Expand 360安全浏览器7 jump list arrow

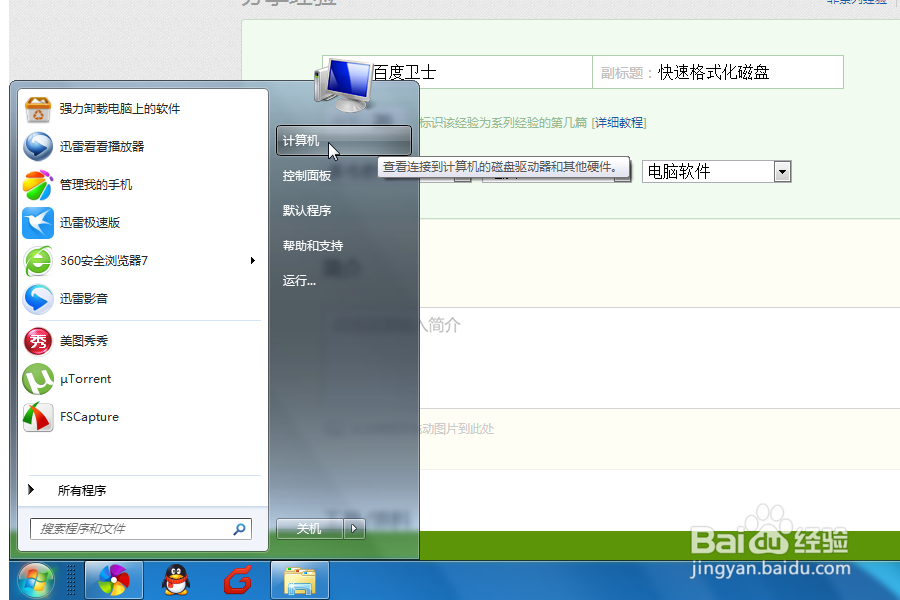tap(253, 261)
